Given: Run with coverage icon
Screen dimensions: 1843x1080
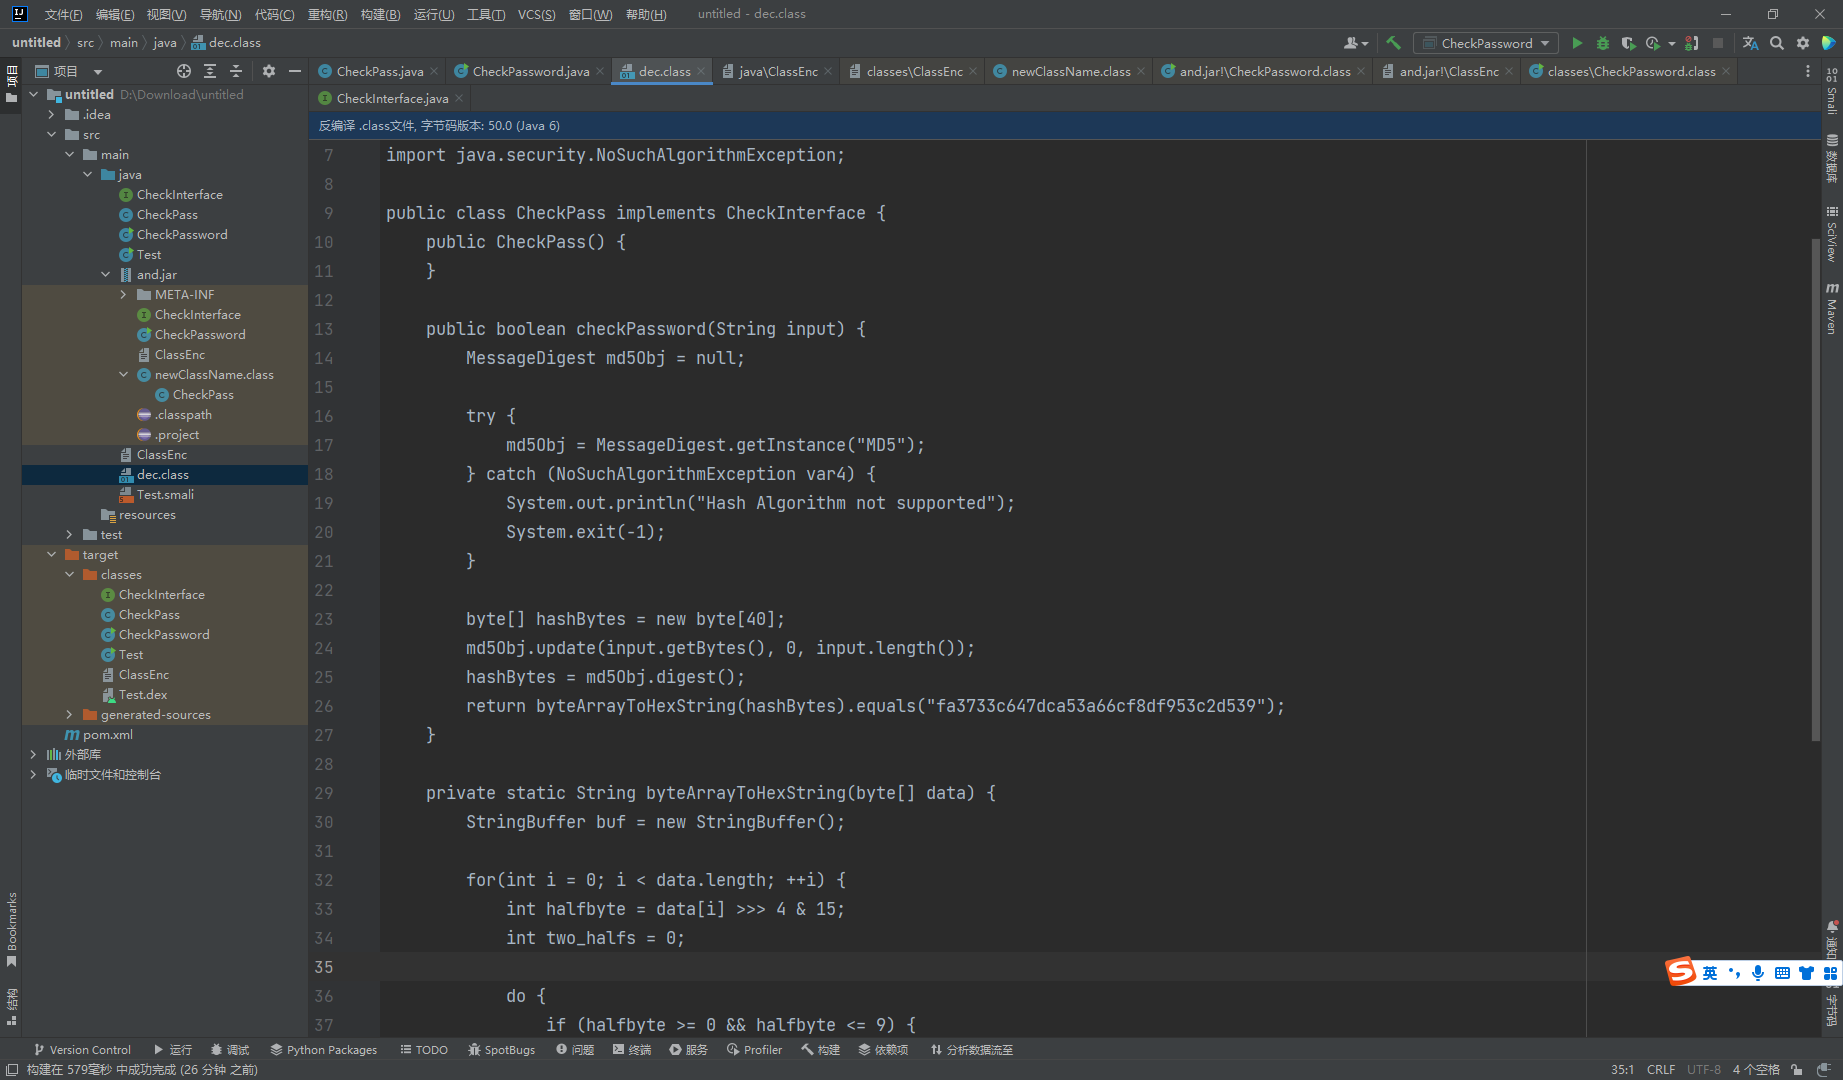Looking at the screenshot, I should pos(1628,43).
